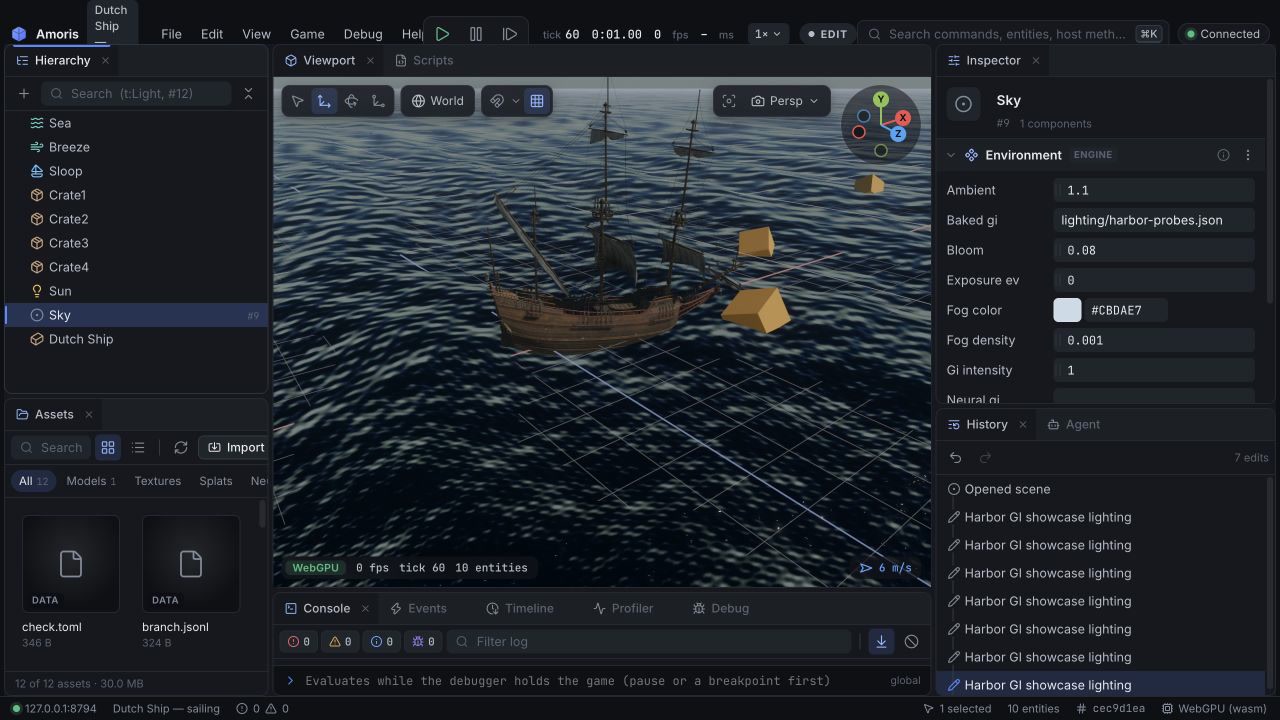Filter assets by Models

(x=91, y=481)
